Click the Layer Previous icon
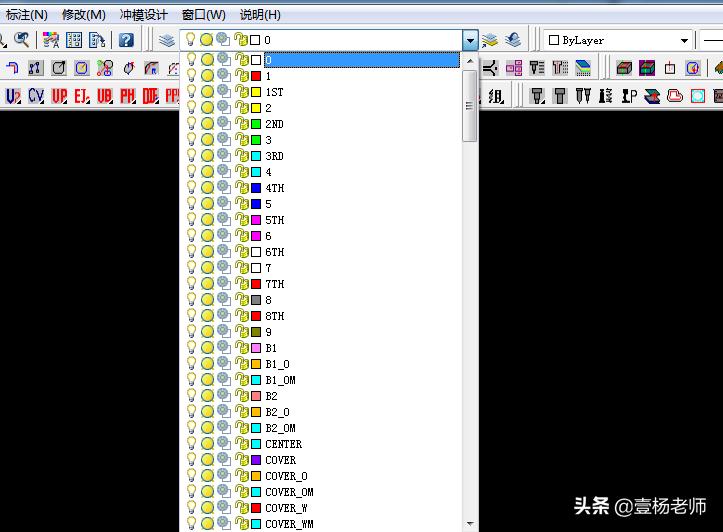This screenshot has width=723, height=532. (x=513, y=40)
